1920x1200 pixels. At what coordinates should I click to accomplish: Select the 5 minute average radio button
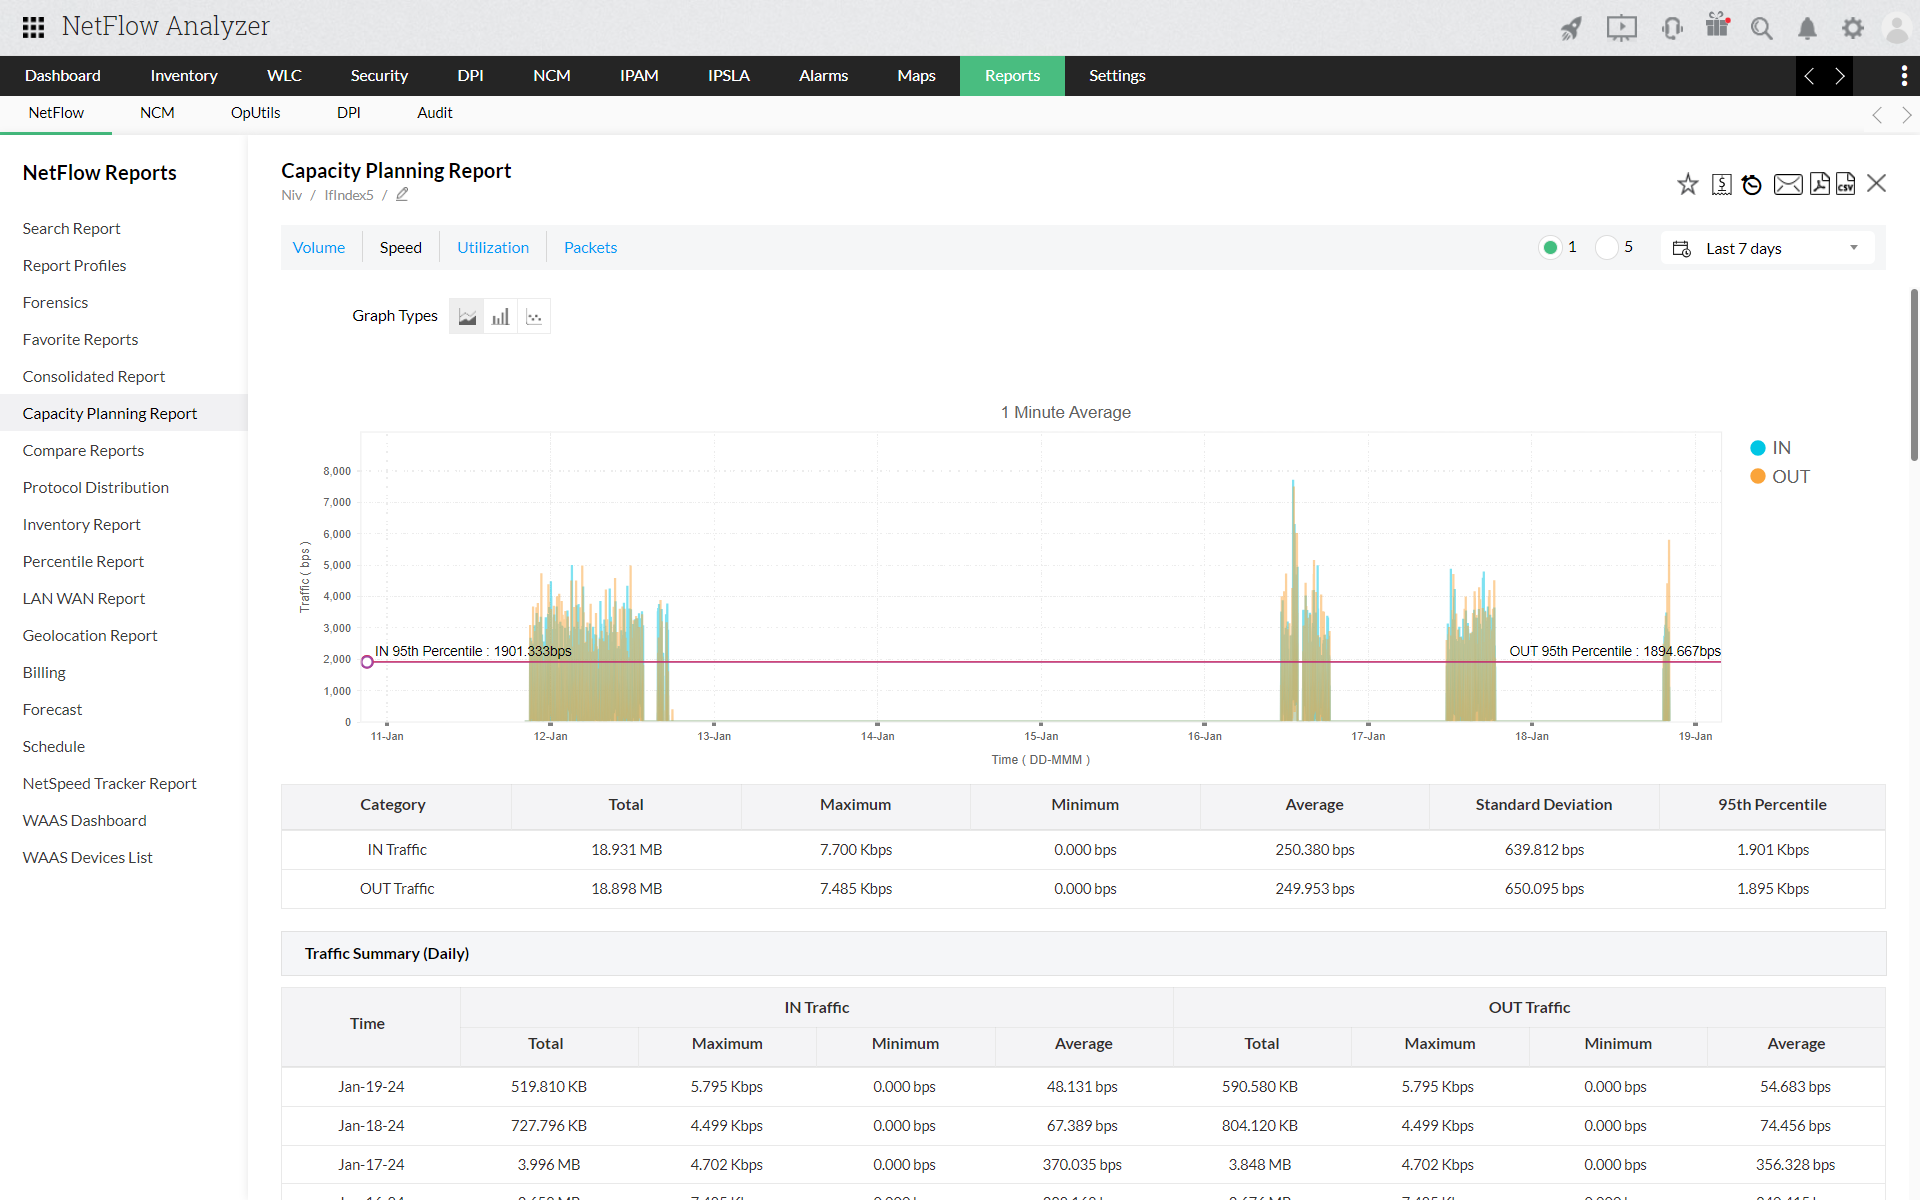(1606, 247)
